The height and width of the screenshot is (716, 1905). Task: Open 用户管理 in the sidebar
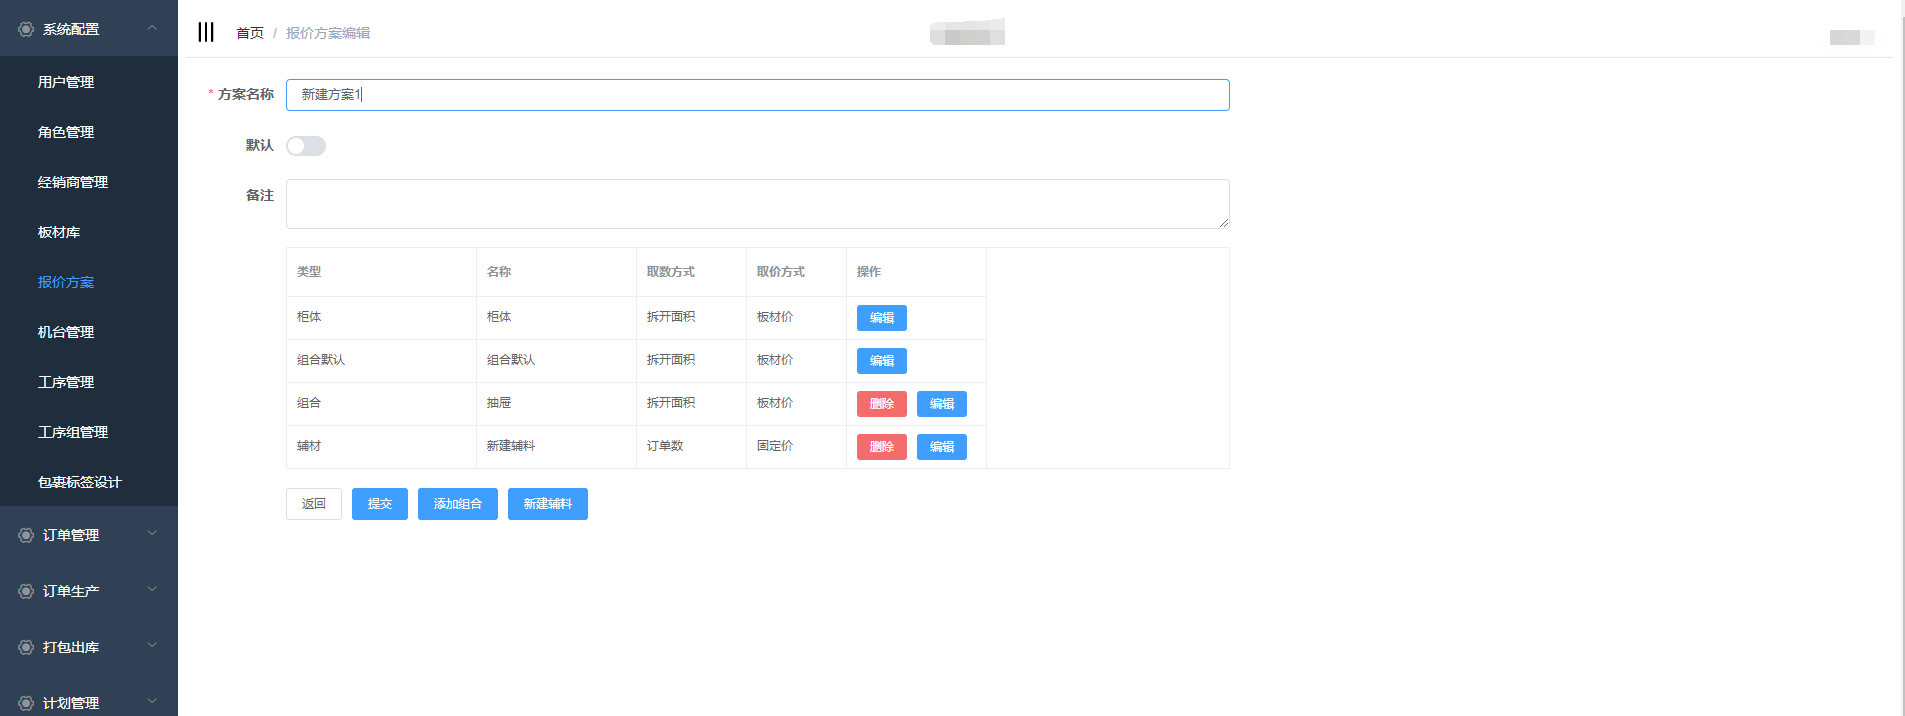(x=66, y=82)
